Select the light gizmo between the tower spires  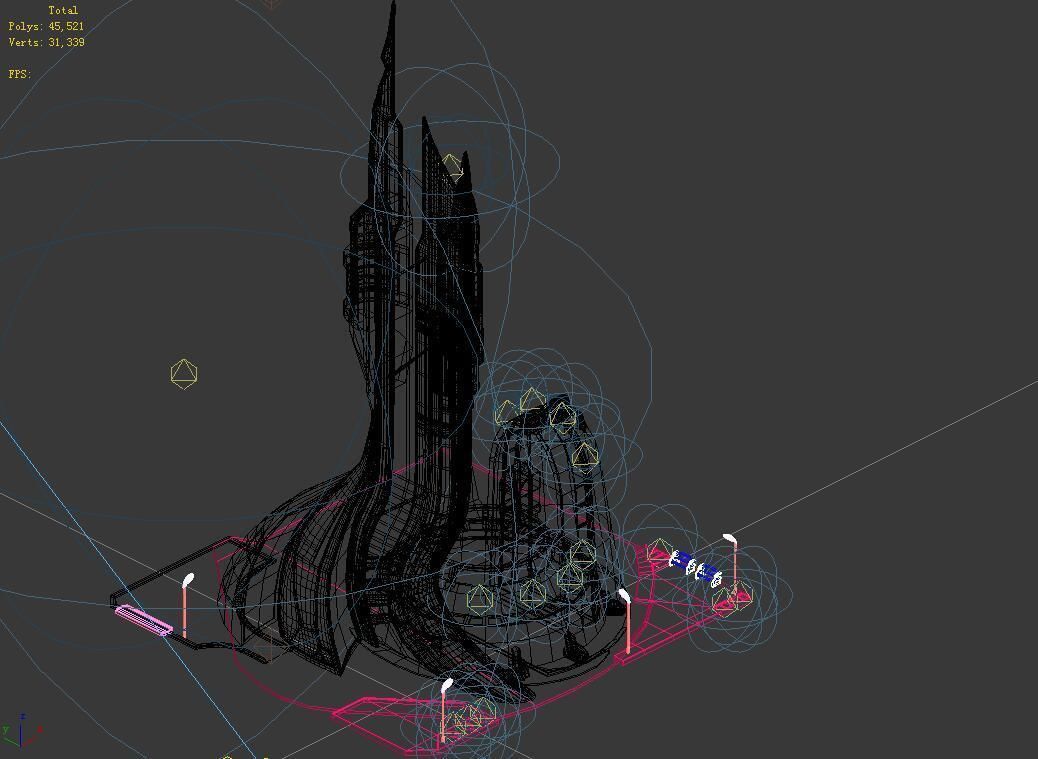pyautogui.click(x=452, y=167)
